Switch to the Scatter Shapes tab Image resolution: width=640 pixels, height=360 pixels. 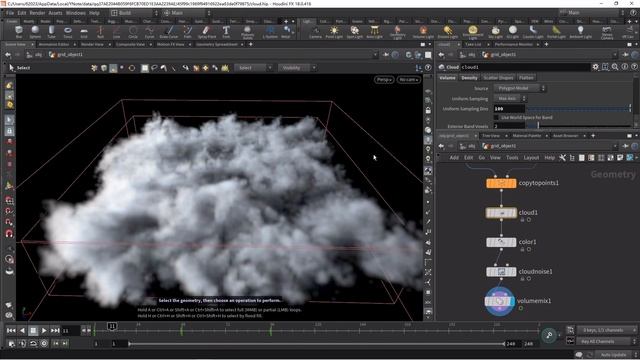click(x=498, y=78)
